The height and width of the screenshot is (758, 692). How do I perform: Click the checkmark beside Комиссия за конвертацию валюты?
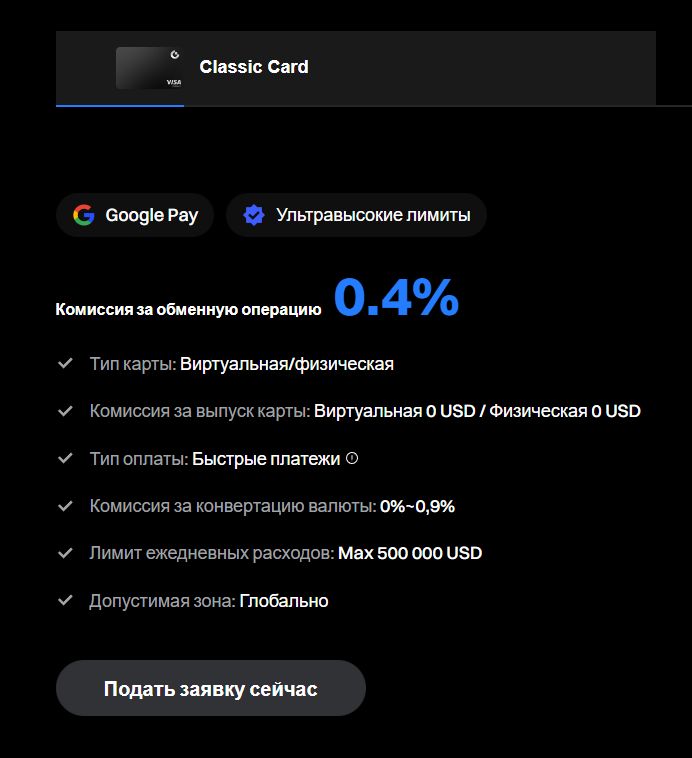click(x=66, y=506)
